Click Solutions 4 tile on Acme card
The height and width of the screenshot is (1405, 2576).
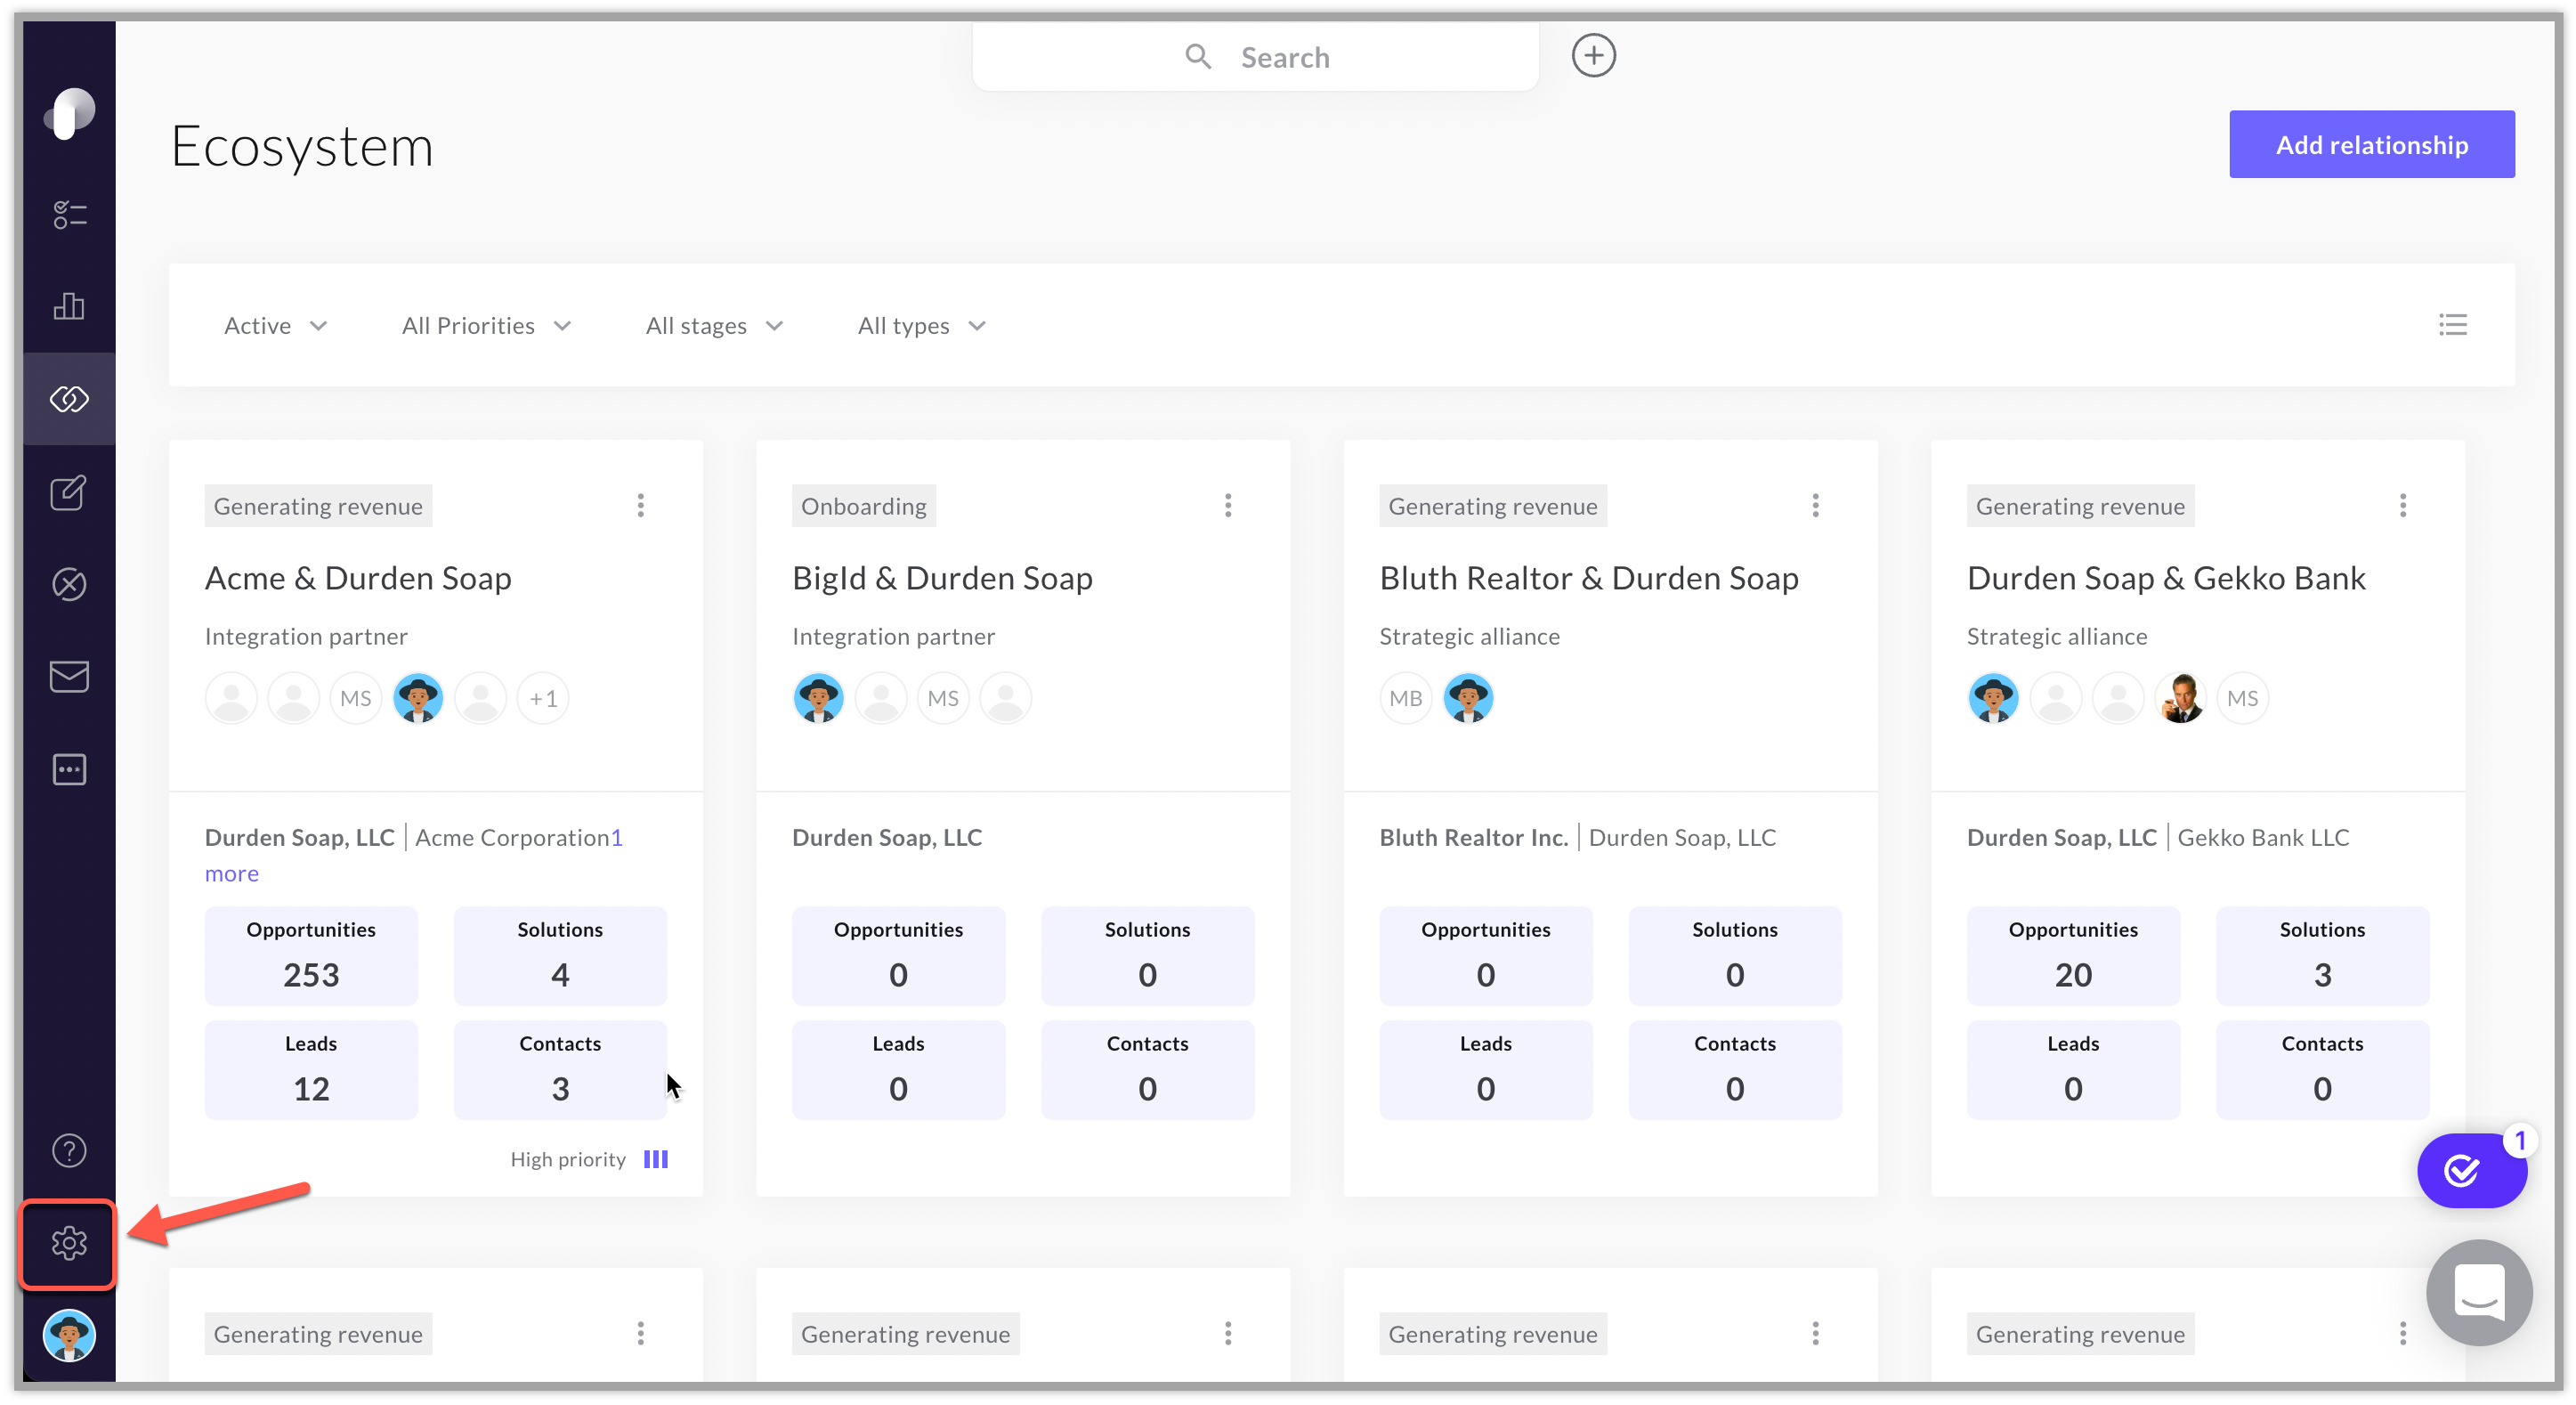click(560, 955)
